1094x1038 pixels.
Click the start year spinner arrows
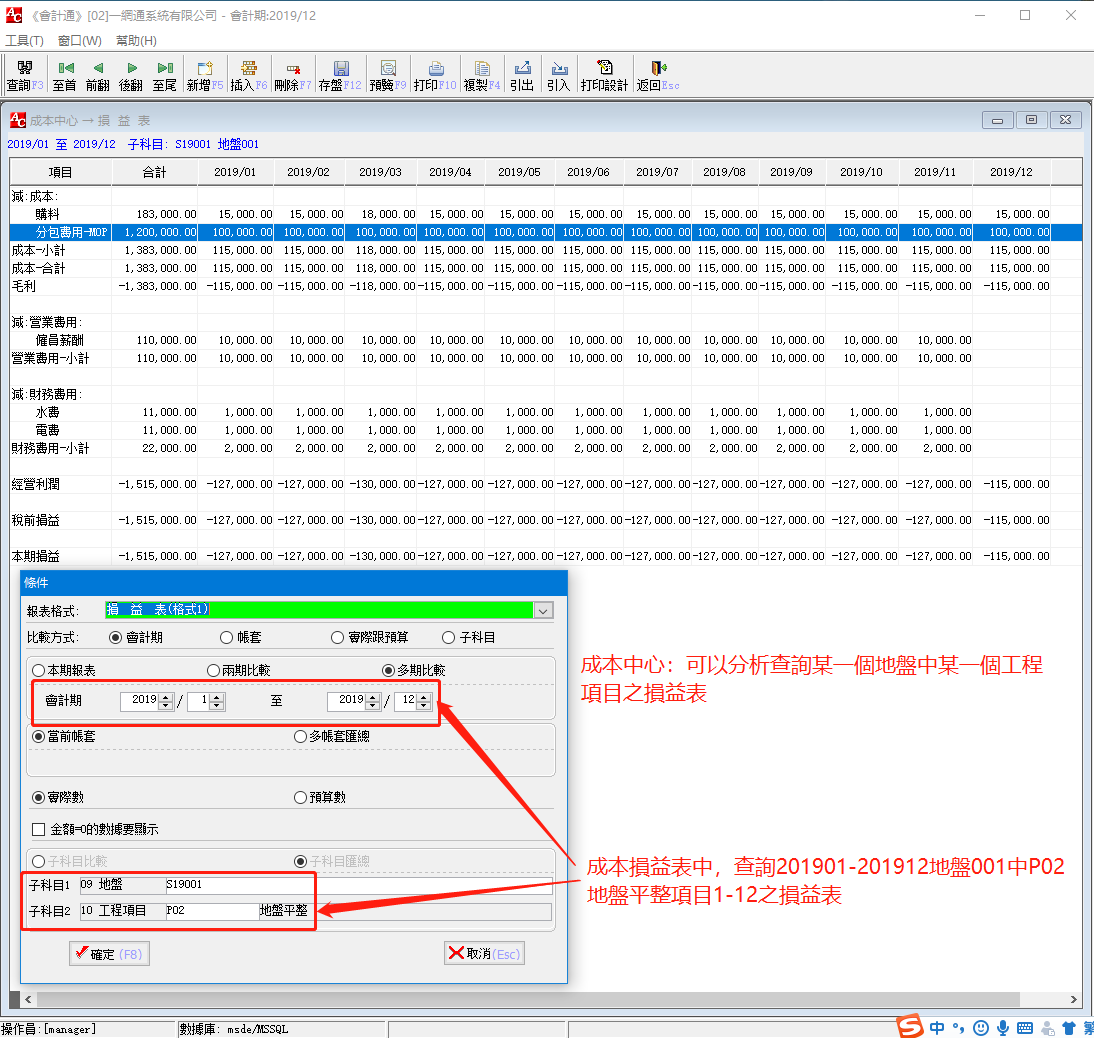point(166,701)
